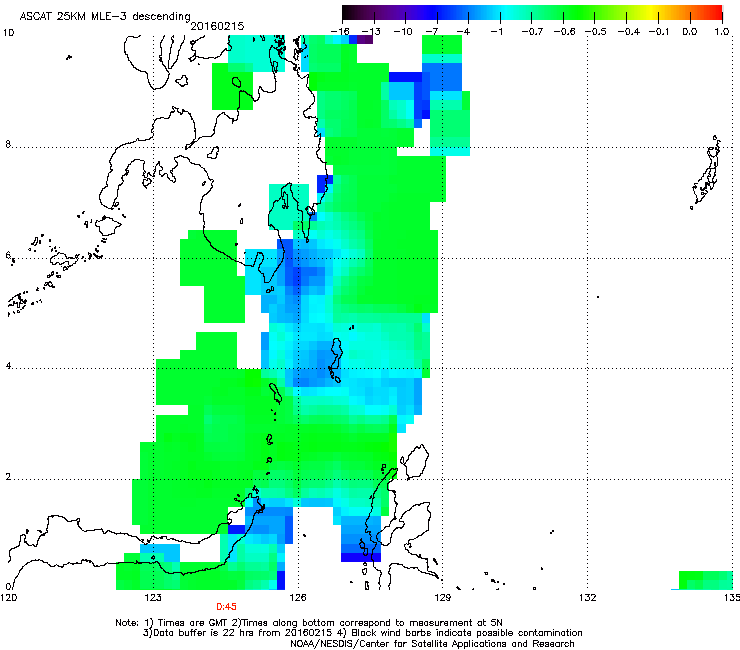Click colorbar tick label -10
The width and height of the screenshot is (740, 650).
[x=403, y=32]
